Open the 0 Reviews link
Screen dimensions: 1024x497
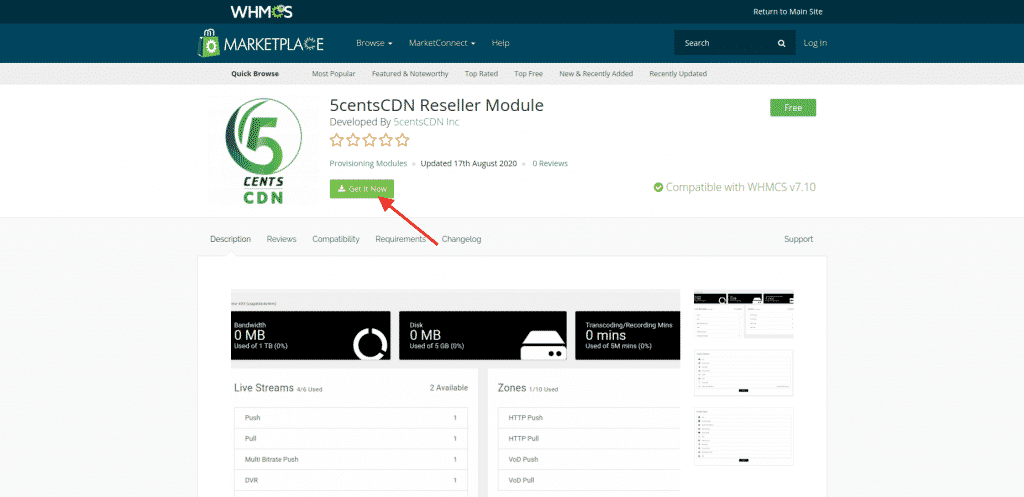[550, 163]
